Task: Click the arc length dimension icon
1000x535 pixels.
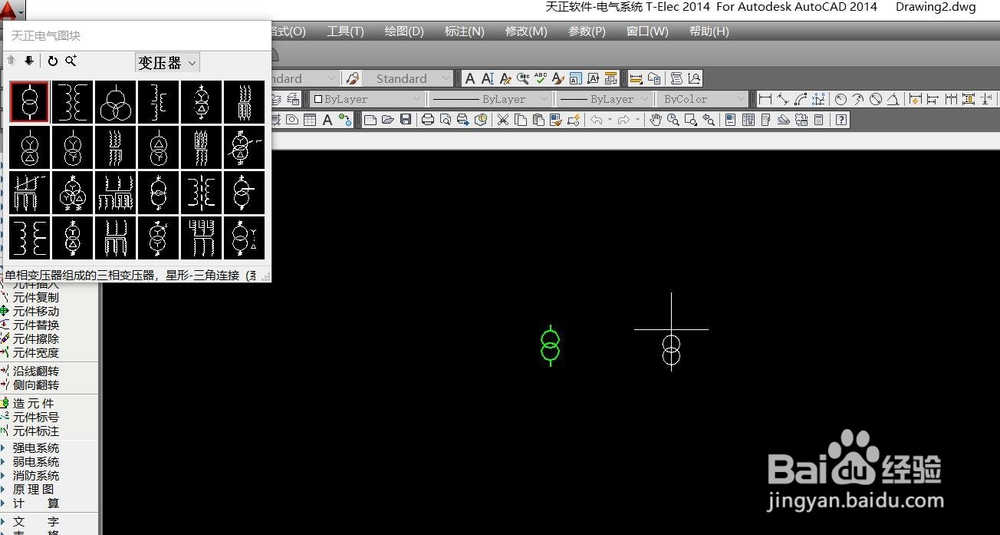Action: pos(801,99)
